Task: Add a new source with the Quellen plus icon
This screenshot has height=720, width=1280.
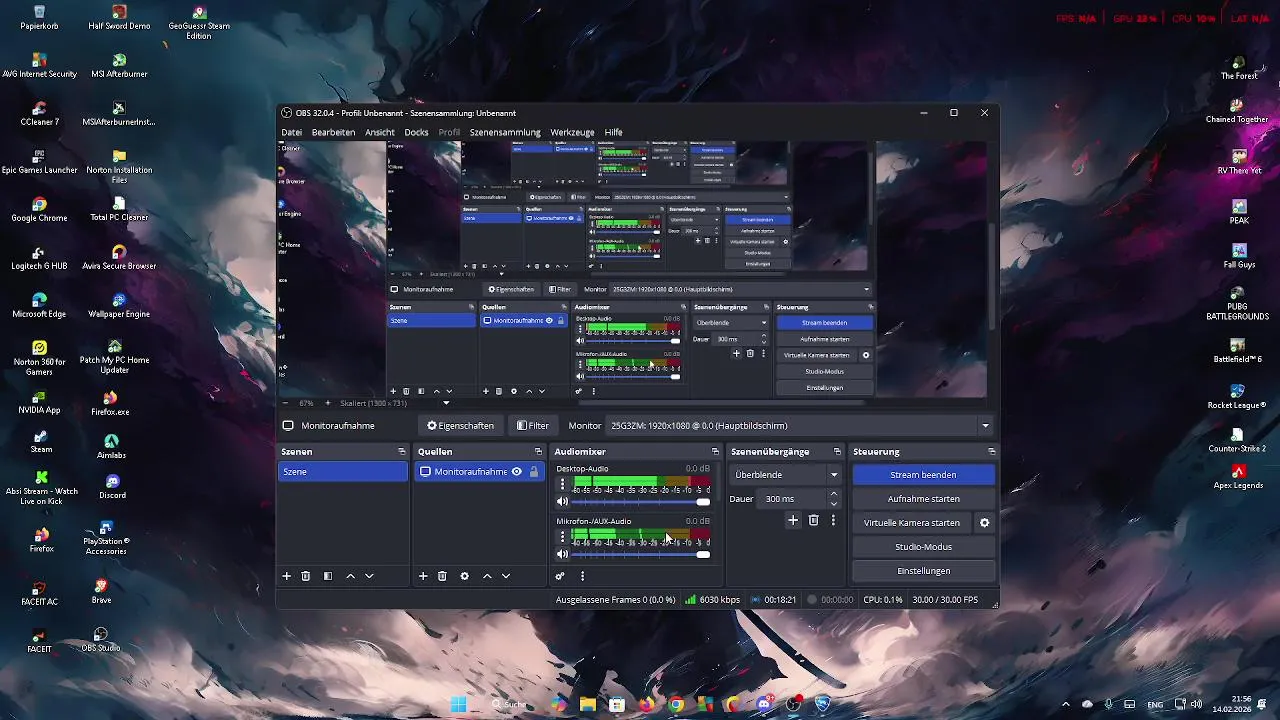Action: point(423,576)
